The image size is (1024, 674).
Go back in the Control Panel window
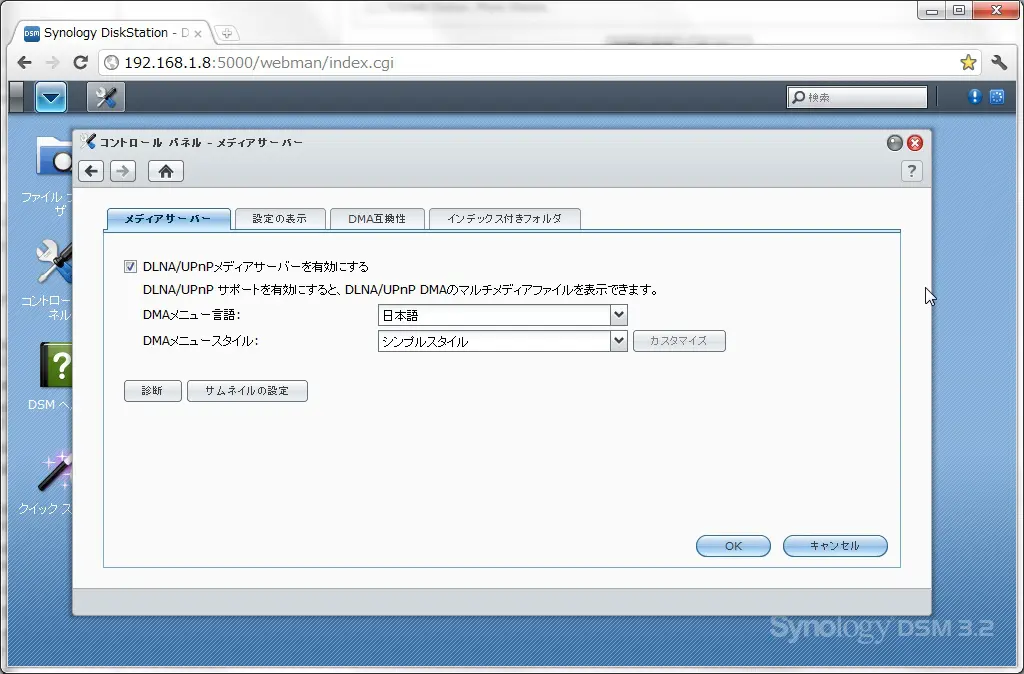click(91, 171)
